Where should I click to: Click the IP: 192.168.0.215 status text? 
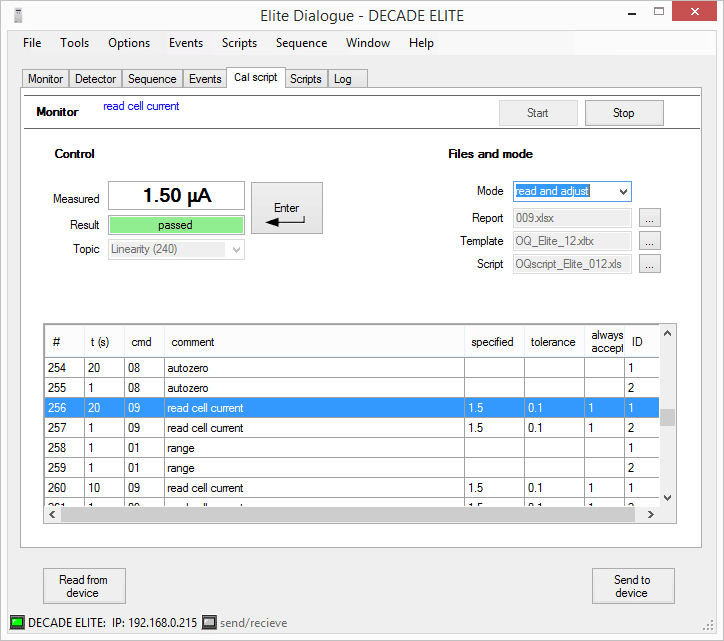(x=154, y=623)
